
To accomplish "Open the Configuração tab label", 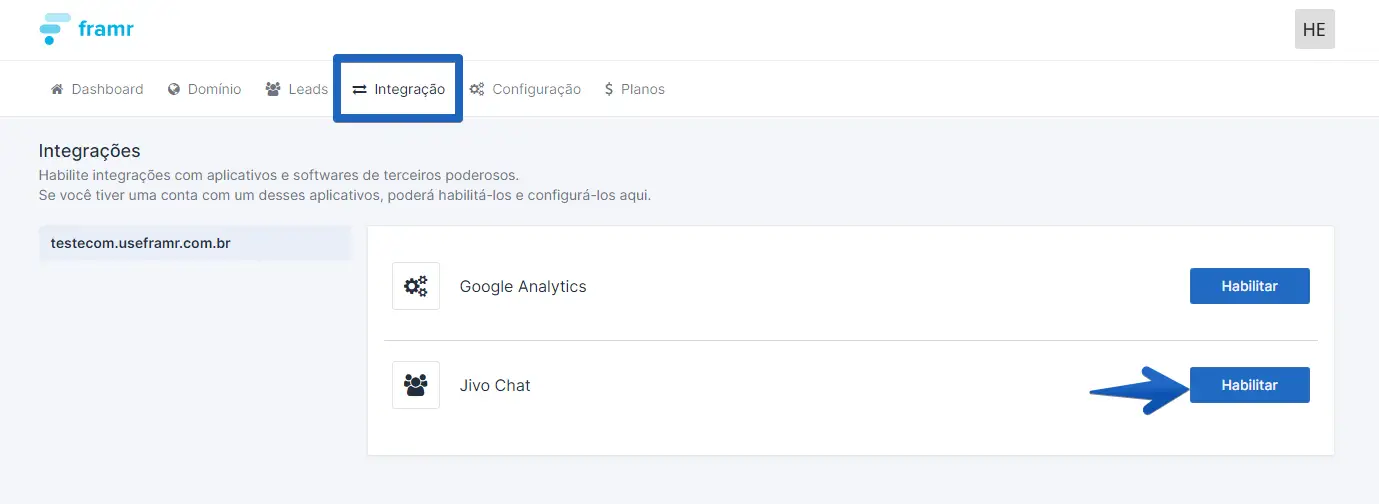I will (x=536, y=89).
